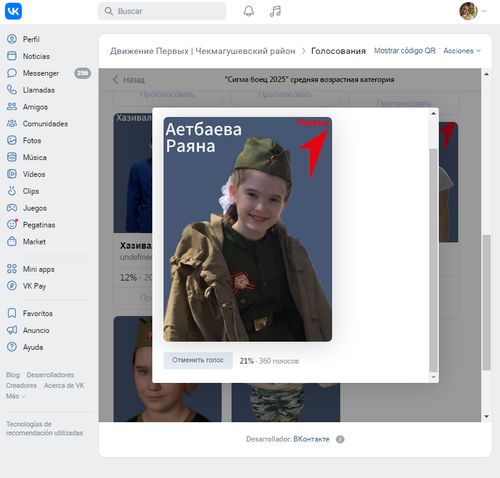
Task: Click the page scrollbar down arrow
Action: tap(486, 416)
